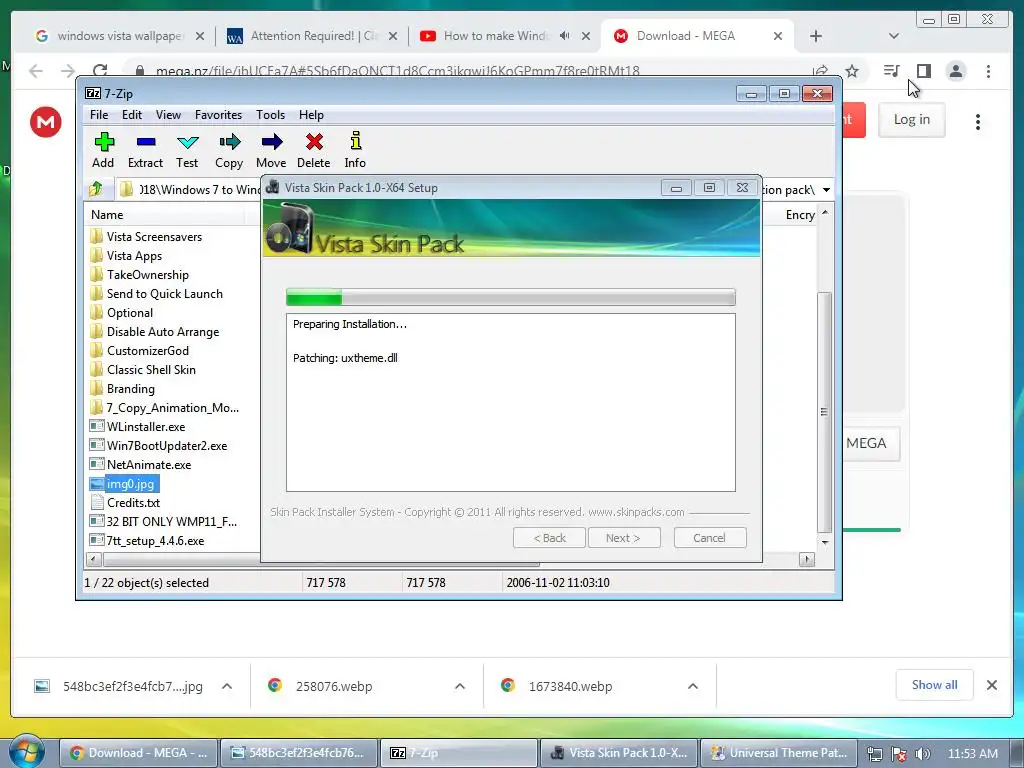Close the Chrome downloads bar
1024x768 pixels.
pos(991,685)
